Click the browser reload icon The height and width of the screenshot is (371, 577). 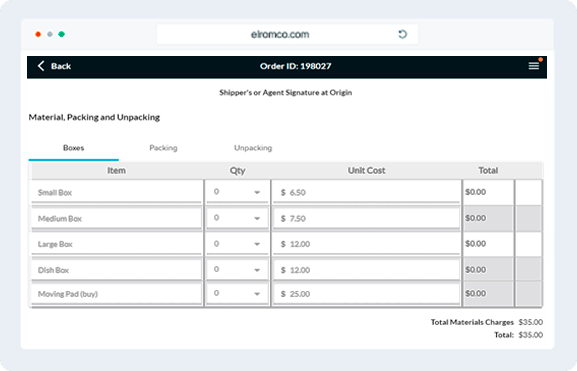403,34
